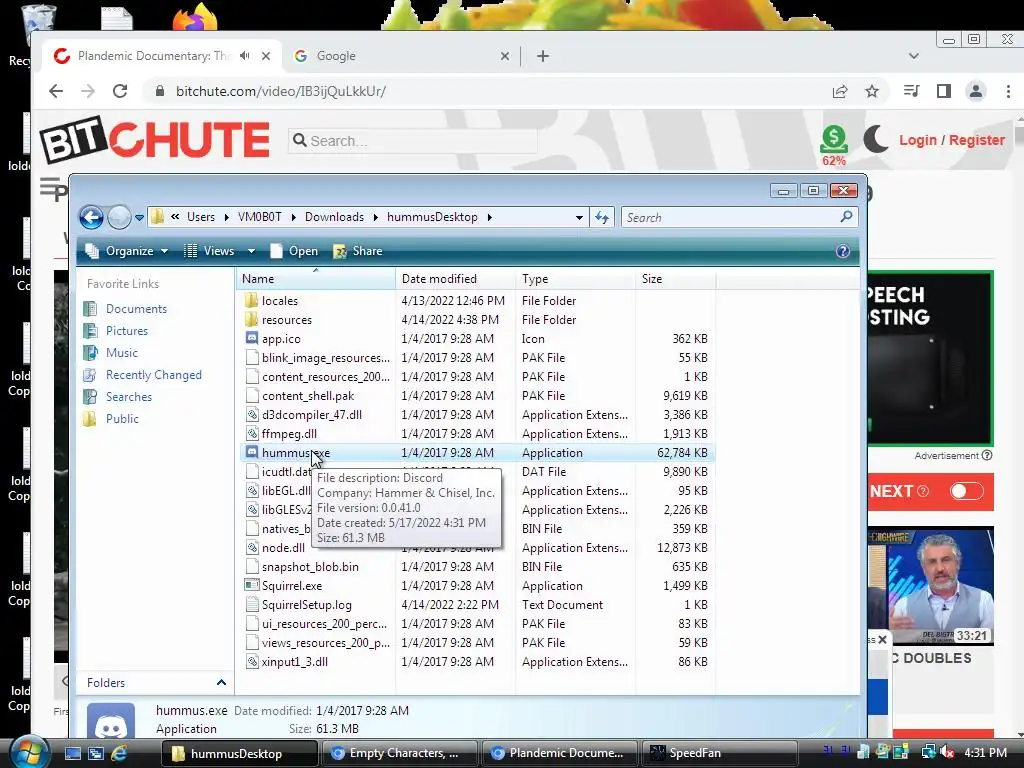The image size is (1024, 768).
Task: Click the Explorer back navigation button
Action: coord(91,217)
